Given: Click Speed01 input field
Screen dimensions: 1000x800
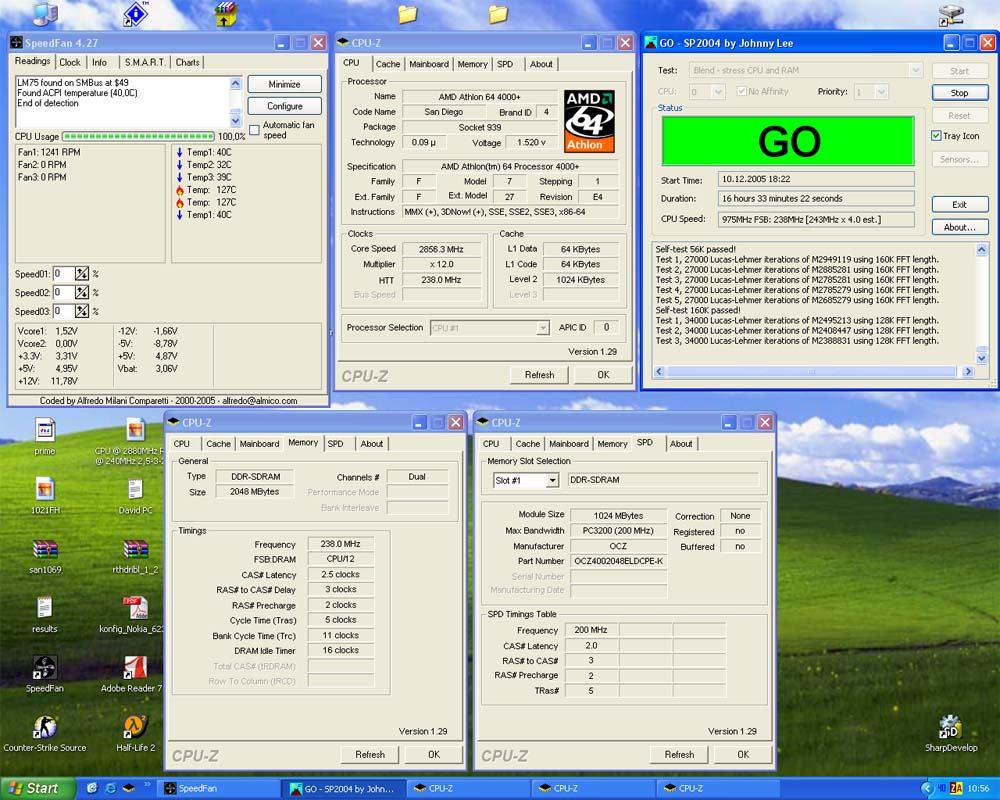Looking at the screenshot, I should (63, 274).
